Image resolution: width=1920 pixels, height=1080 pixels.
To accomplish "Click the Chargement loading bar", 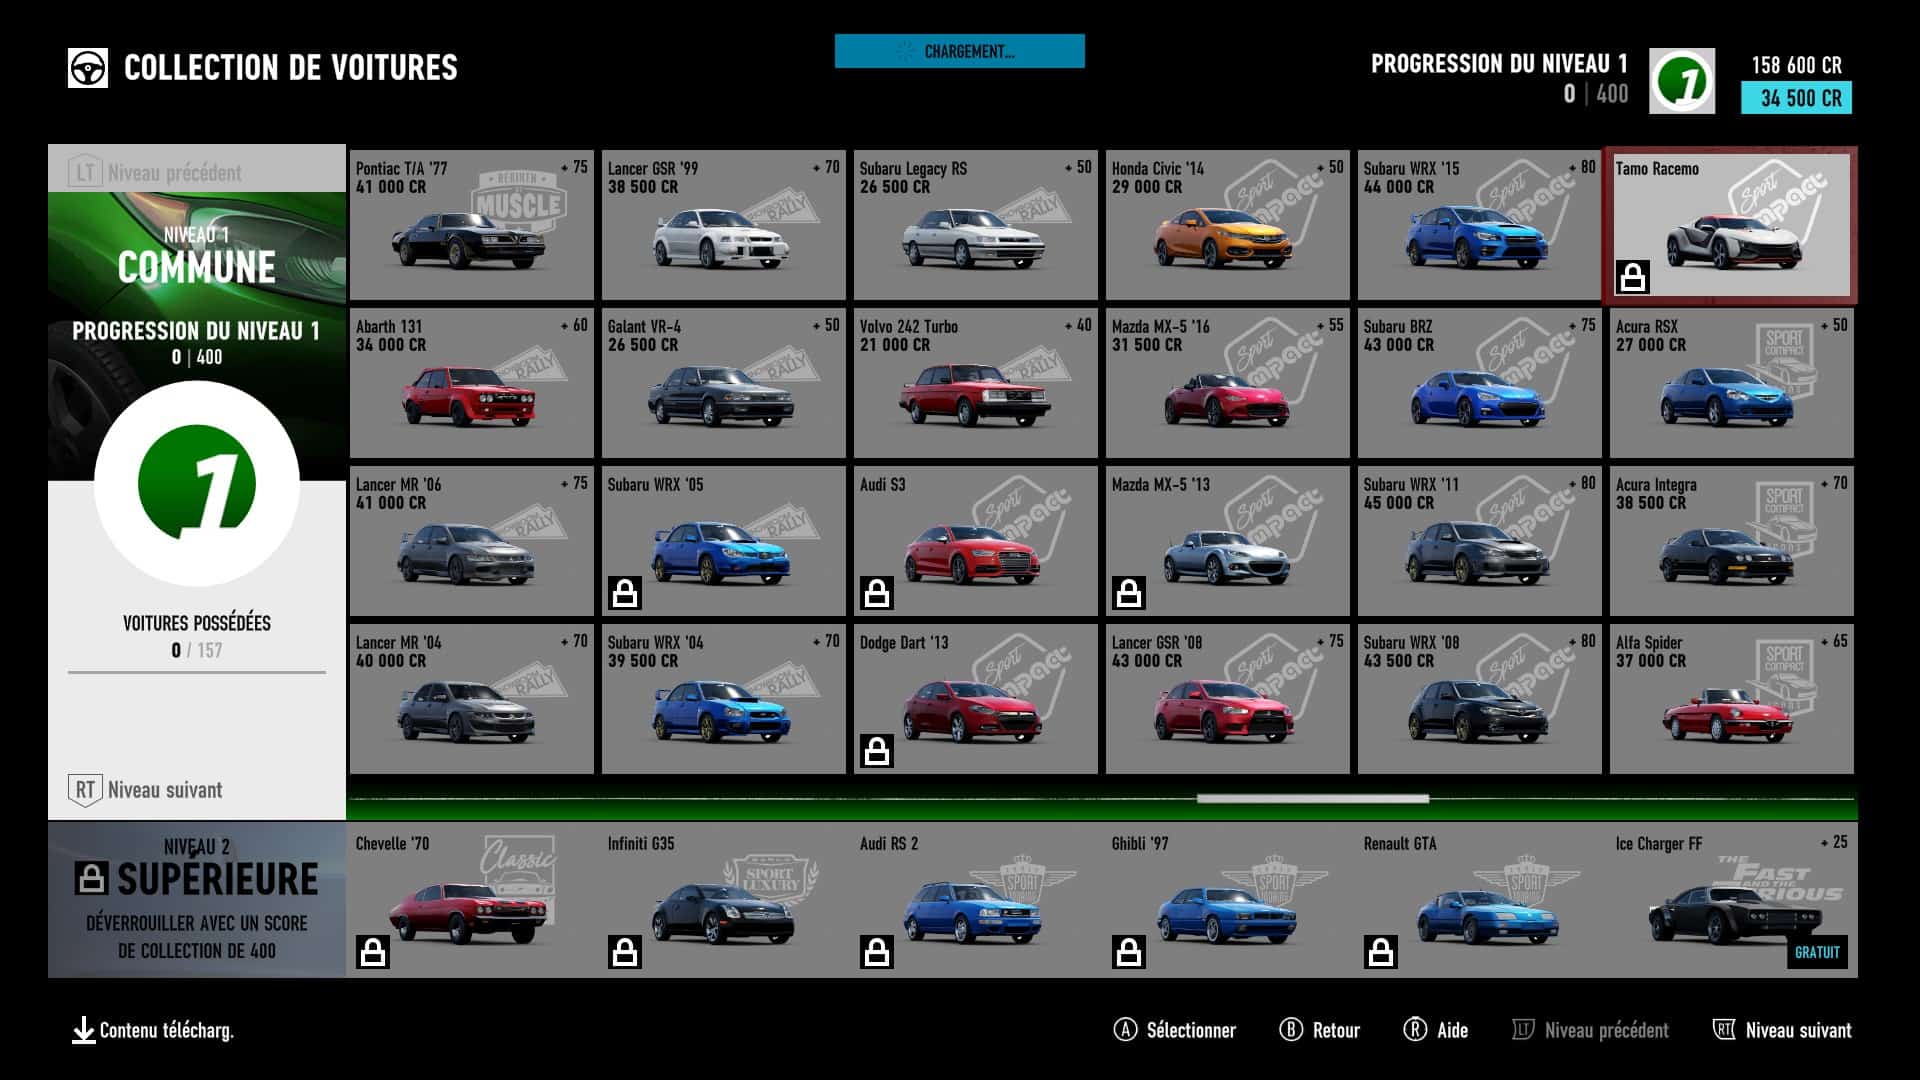I will 959,51.
